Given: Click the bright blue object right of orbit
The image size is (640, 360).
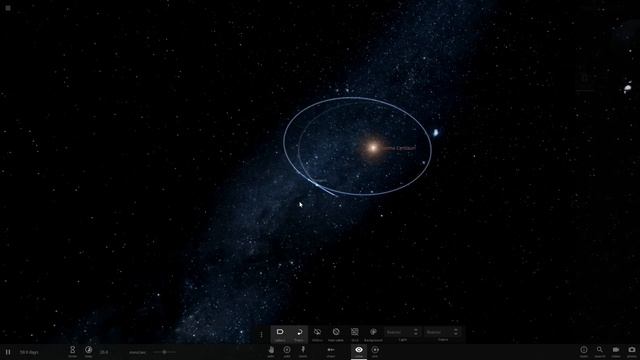Looking at the screenshot, I should click(436, 132).
